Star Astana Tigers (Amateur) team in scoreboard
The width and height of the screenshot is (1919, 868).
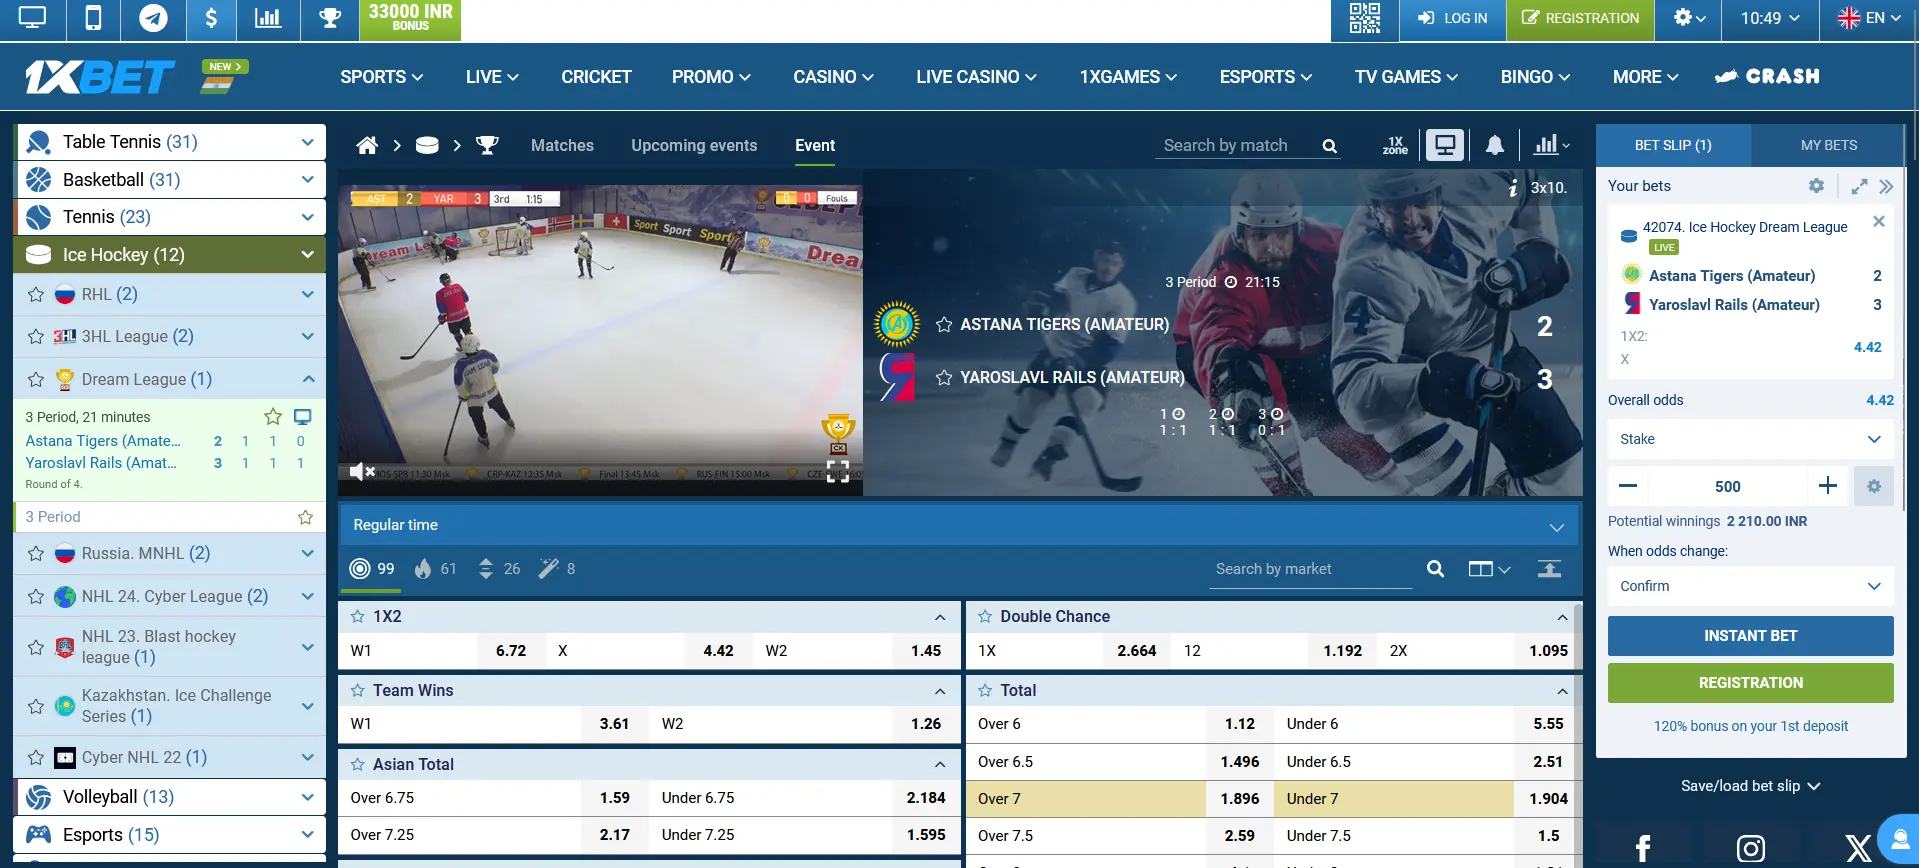tap(943, 324)
